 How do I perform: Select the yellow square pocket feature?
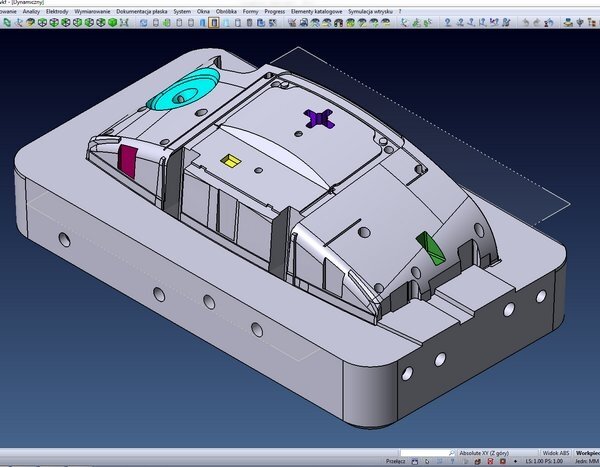[x=231, y=160]
